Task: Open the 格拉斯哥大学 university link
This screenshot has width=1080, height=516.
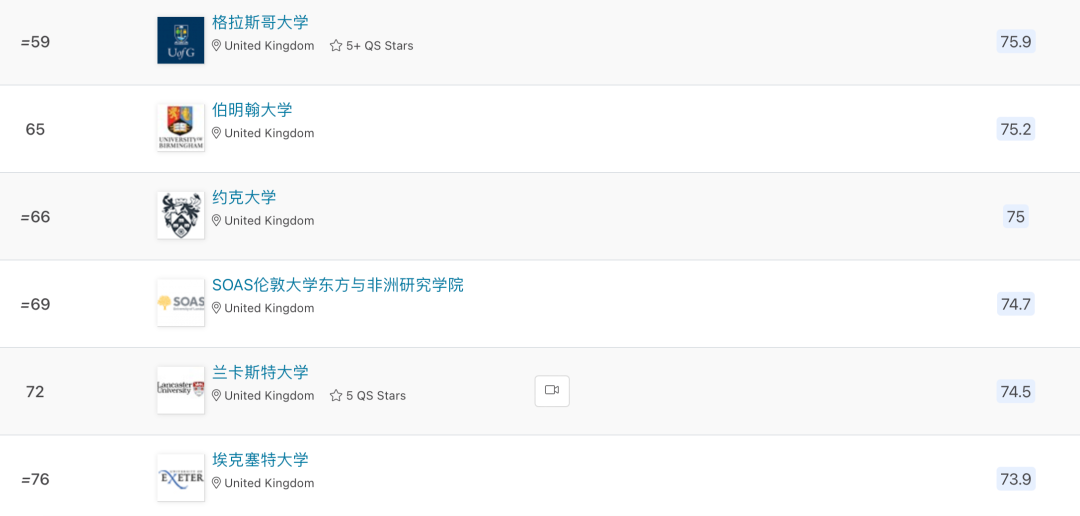Action: [x=260, y=23]
